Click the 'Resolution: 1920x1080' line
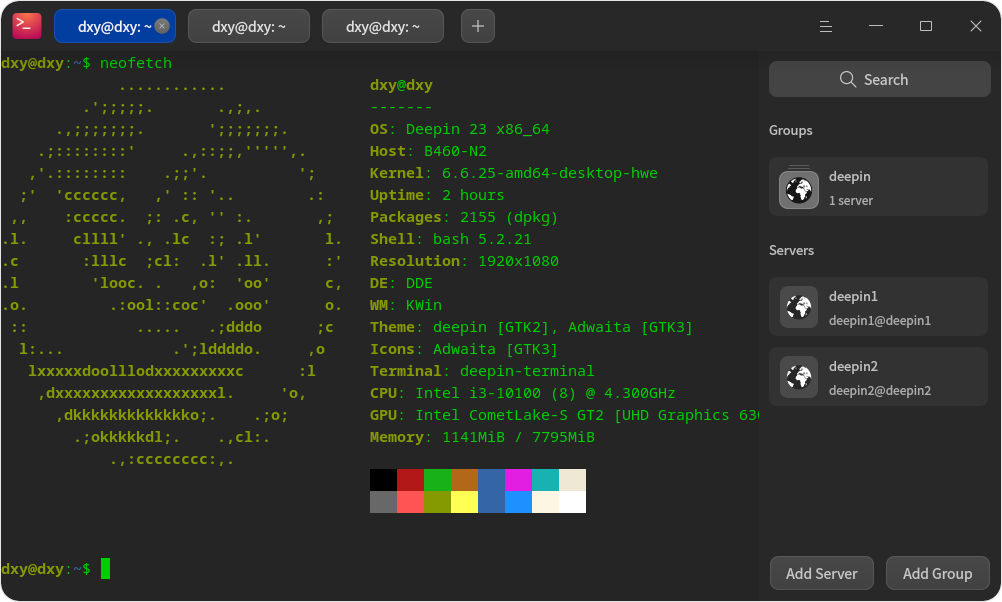The width and height of the screenshot is (1002, 602). click(464, 261)
